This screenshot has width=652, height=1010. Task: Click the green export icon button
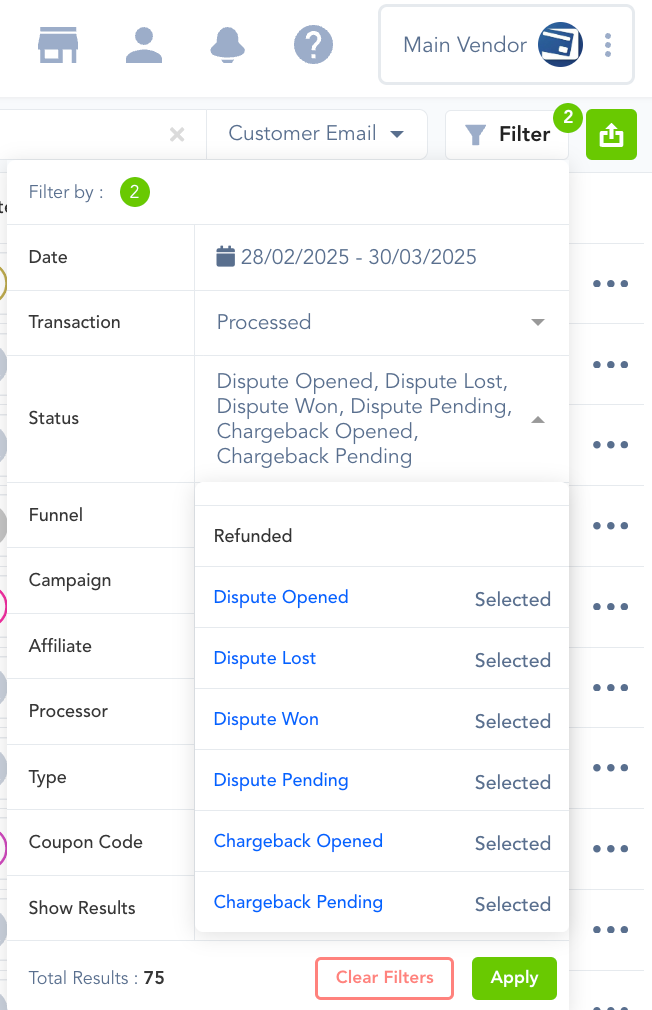coord(611,135)
